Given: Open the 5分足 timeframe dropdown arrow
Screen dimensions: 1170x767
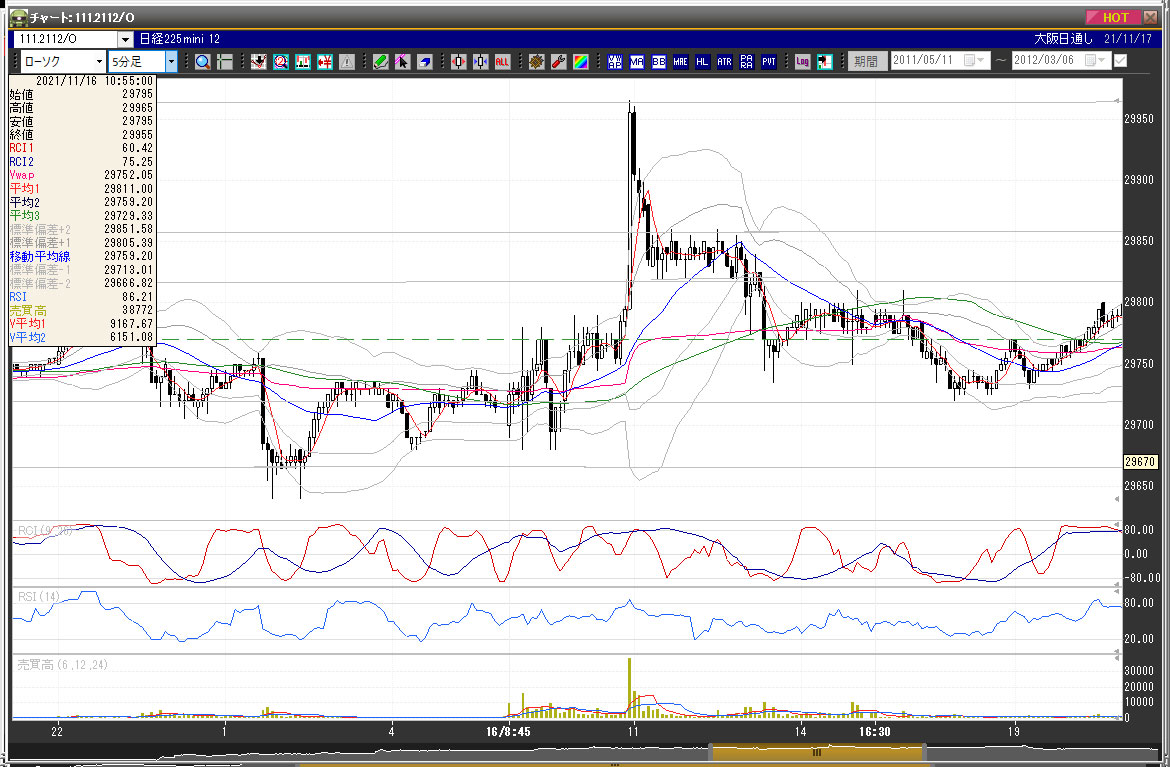Looking at the screenshot, I should pyautogui.click(x=172, y=61).
